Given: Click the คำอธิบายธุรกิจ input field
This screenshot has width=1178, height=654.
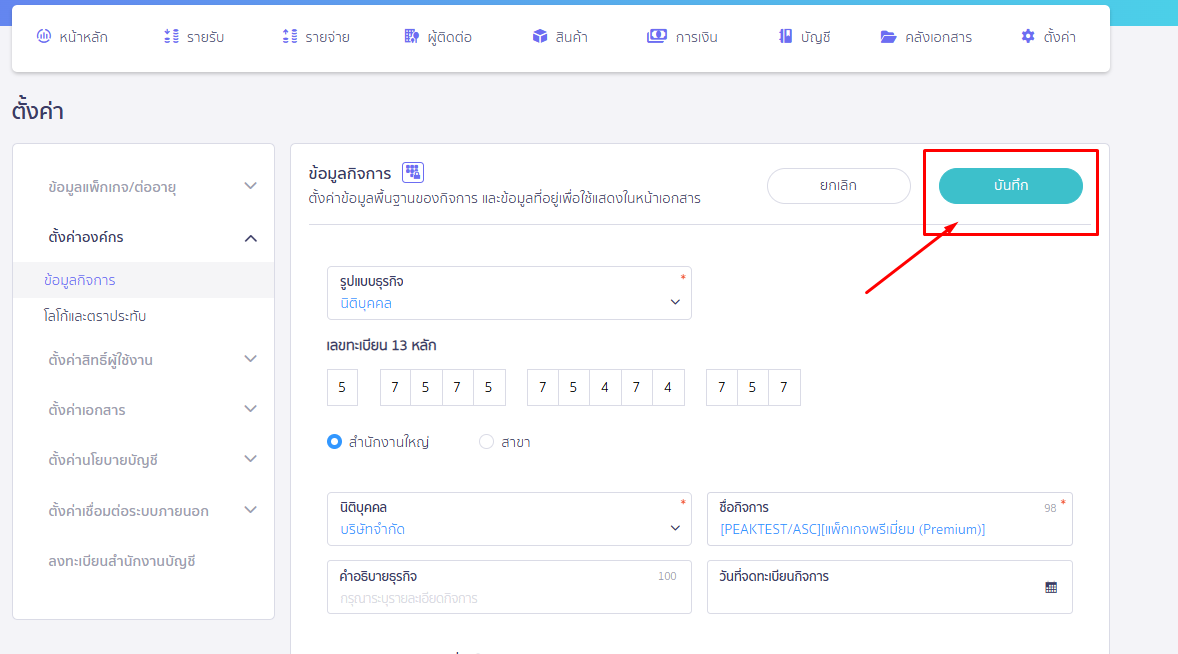Looking at the screenshot, I should 509,598.
